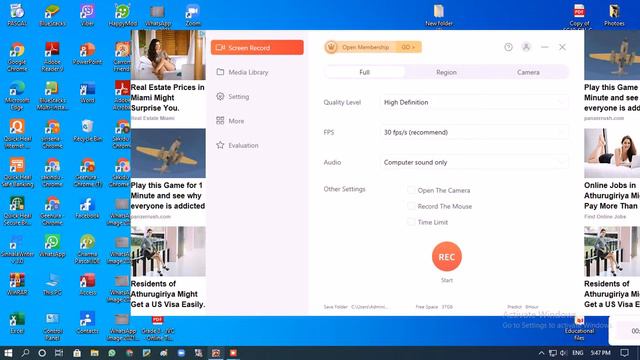Open the Online Jobs in Athurugiriya ad
The width and height of the screenshot is (640, 360).
click(612, 196)
